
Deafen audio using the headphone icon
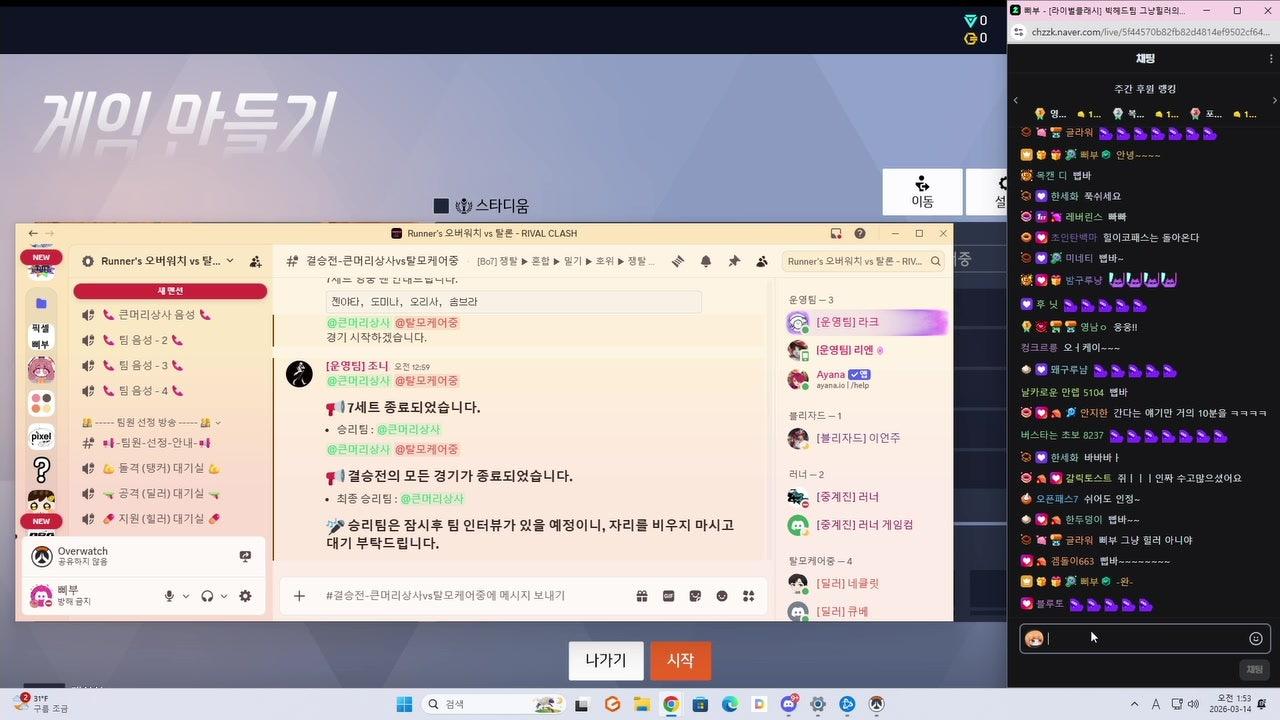(207, 596)
